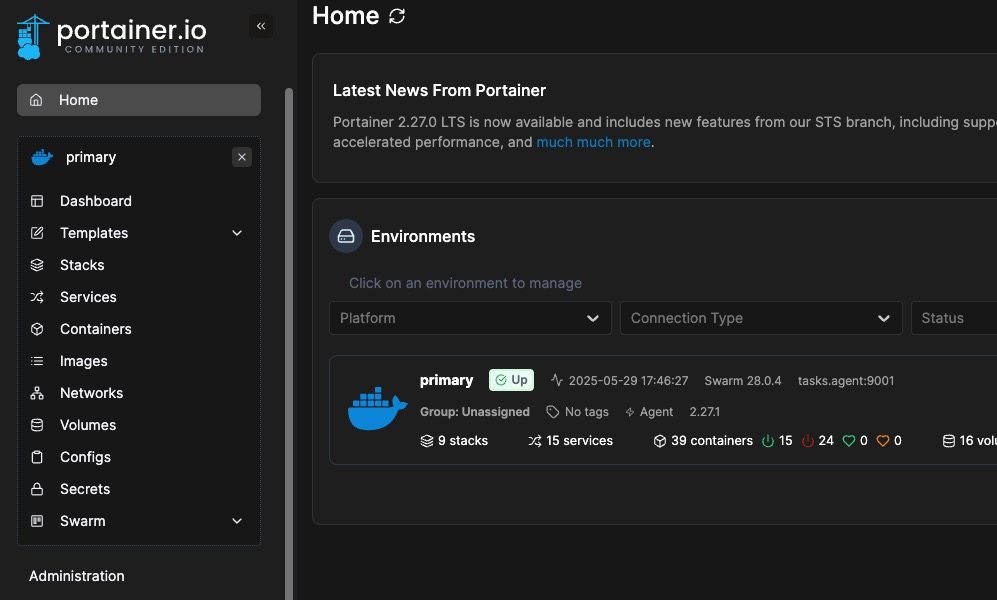Expand the Swarm submenu chevron
Screen dimensions: 997x600
(x=237, y=521)
